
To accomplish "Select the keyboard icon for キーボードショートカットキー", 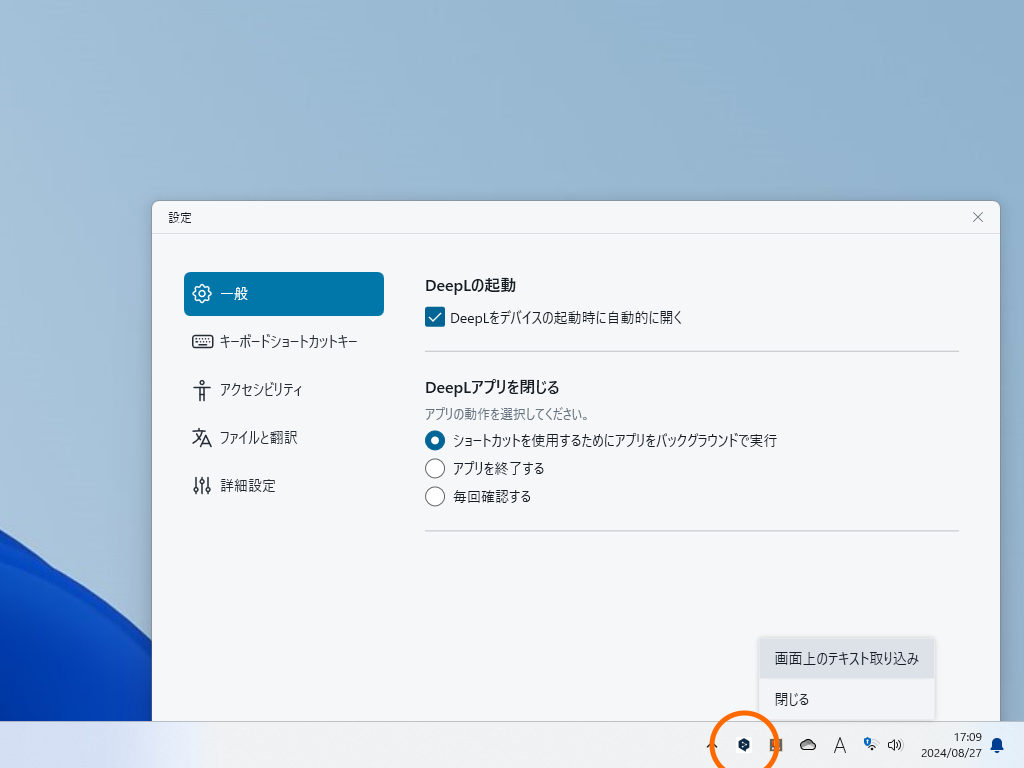I will pyautogui.click(x=201, y=341).
